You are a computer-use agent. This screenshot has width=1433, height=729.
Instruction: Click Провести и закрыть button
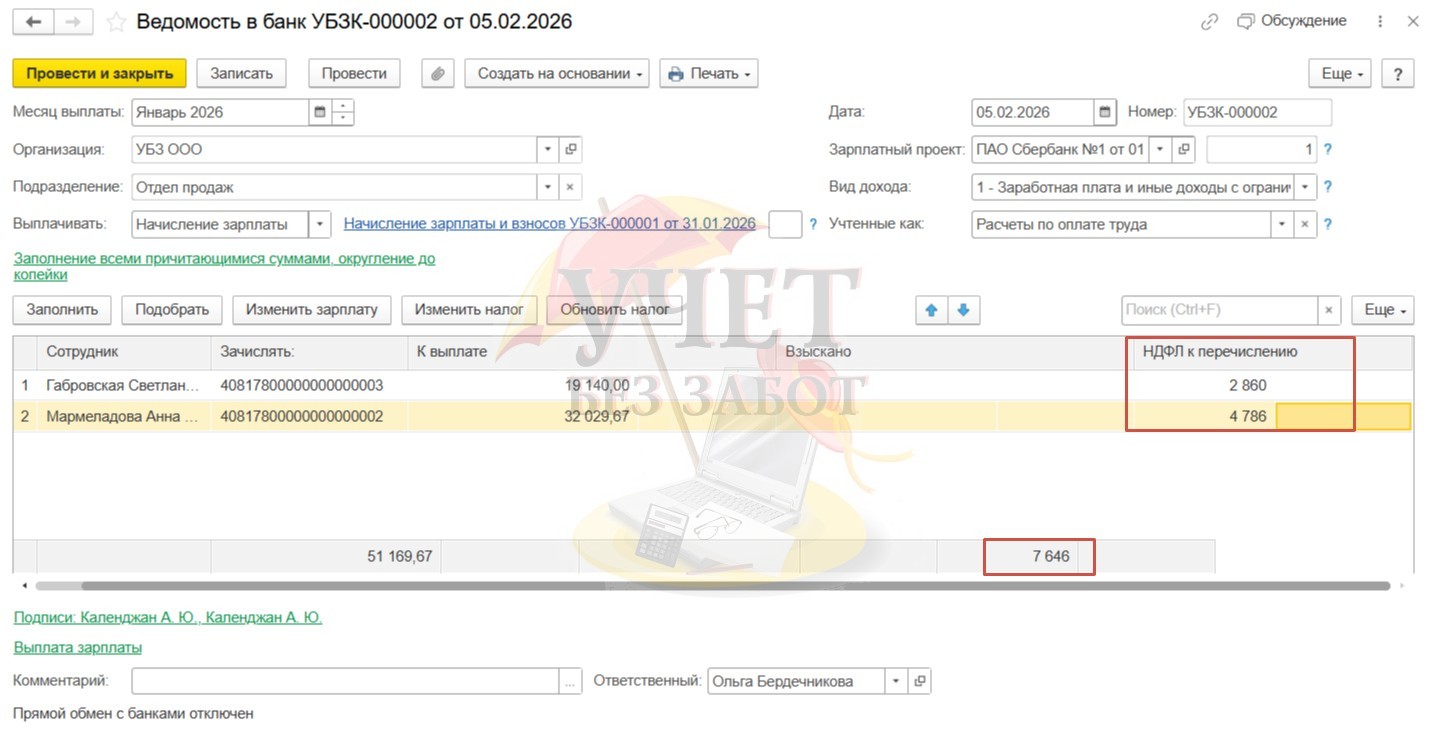99,73
